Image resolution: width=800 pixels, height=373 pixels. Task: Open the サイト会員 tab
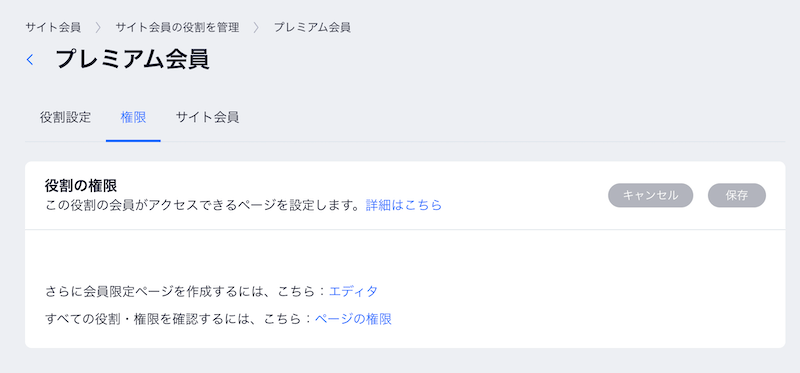[207, 117]
